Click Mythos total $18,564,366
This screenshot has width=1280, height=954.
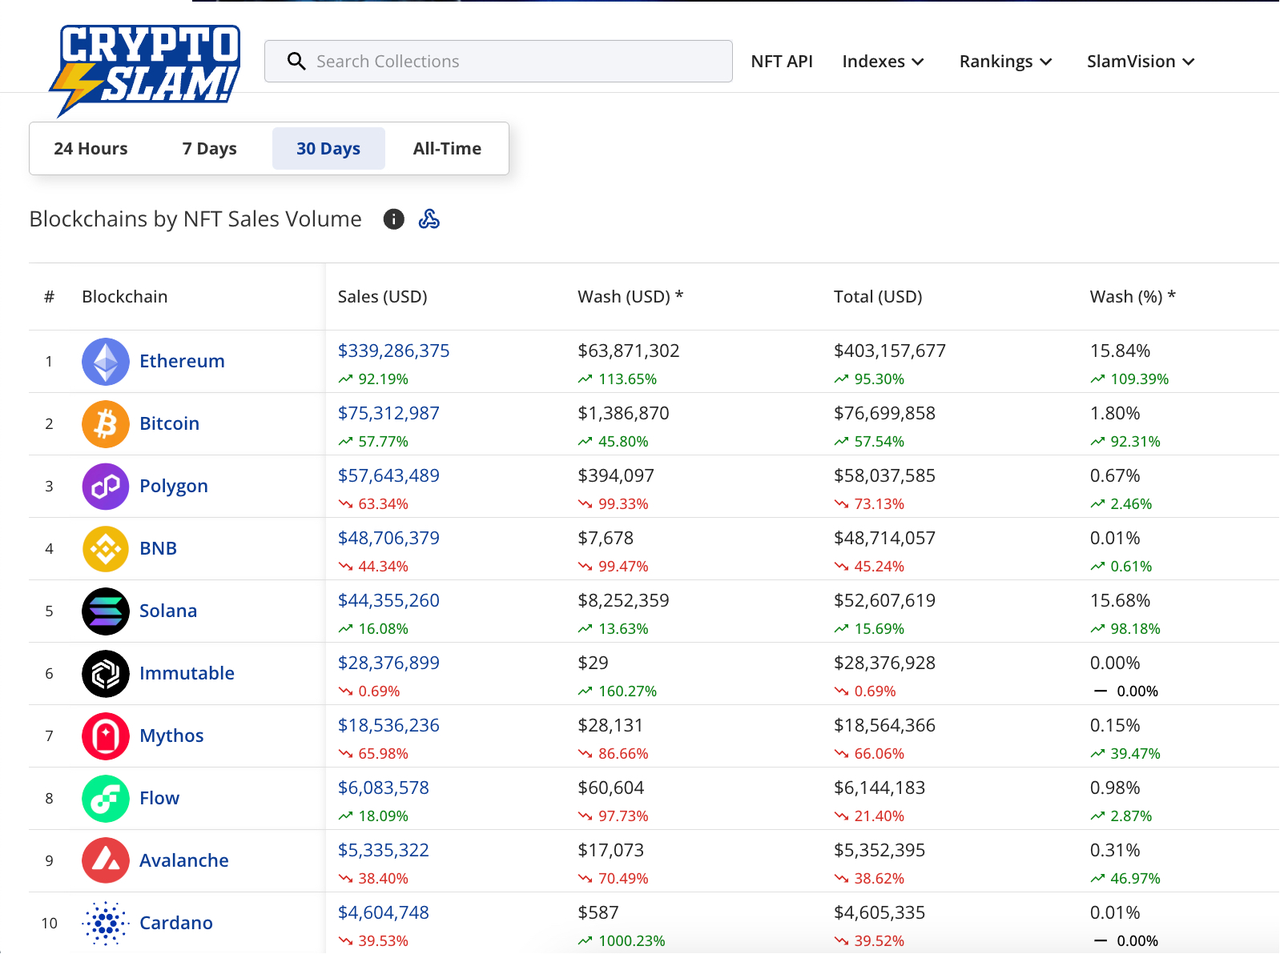(x=885, y=726)
